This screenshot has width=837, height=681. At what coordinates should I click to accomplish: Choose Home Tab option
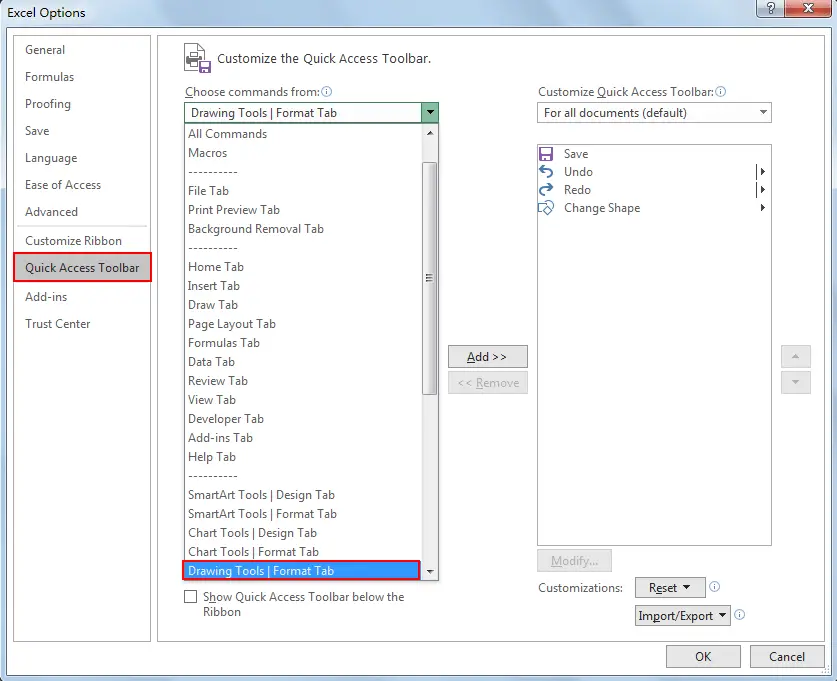click(303, 267)
